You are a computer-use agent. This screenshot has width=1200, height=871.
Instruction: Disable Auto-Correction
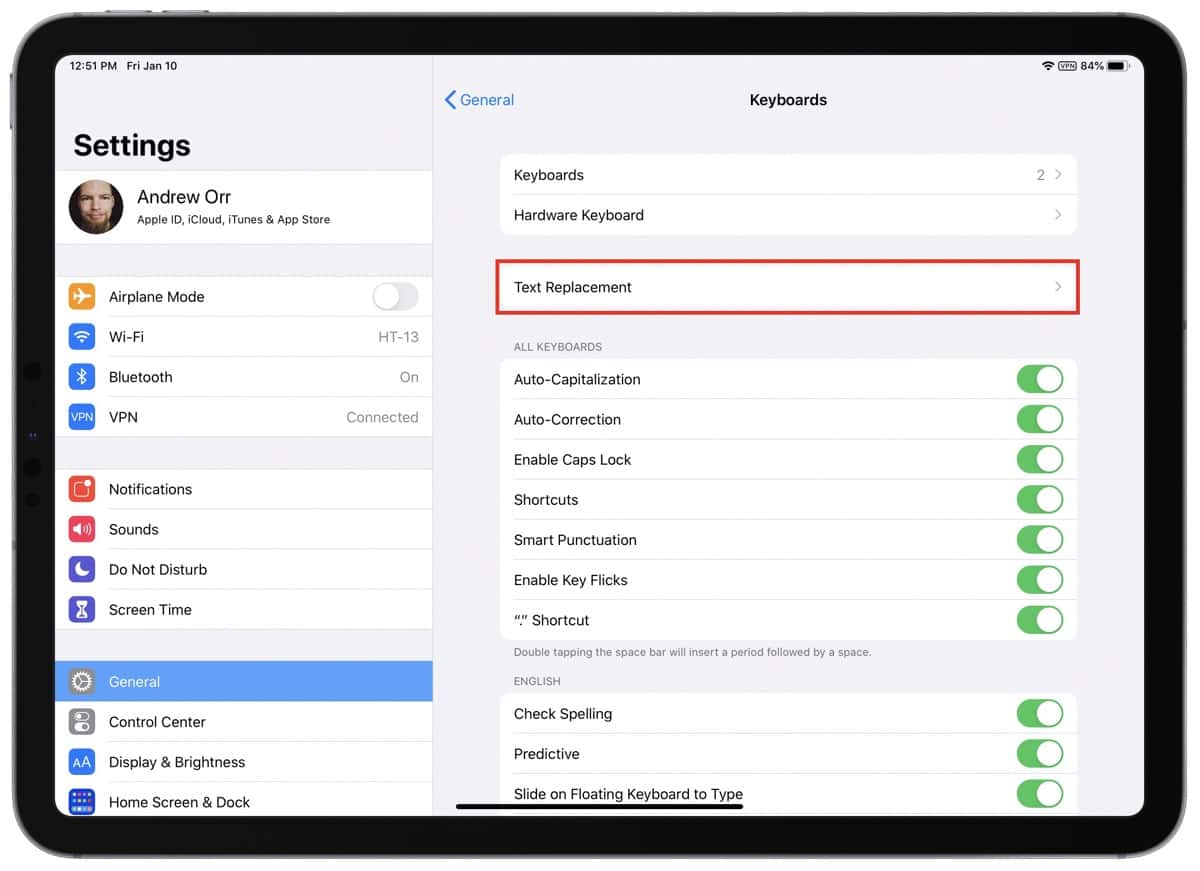1040,419
